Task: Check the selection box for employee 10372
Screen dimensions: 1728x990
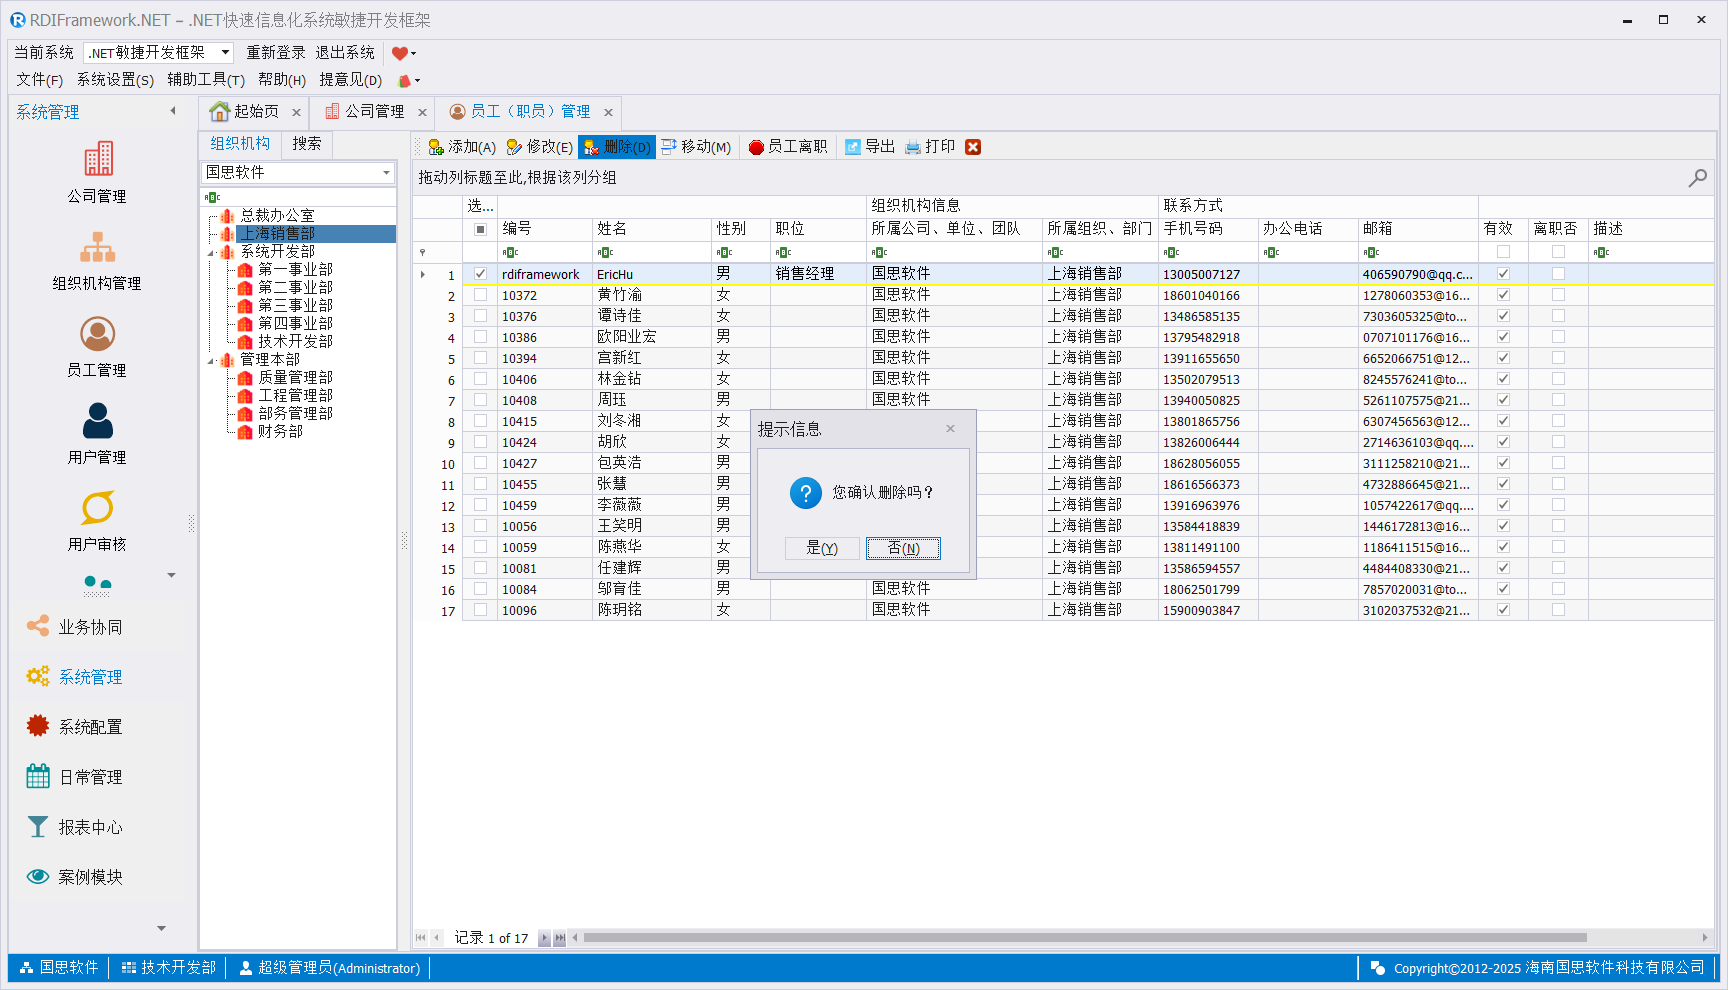Action: [x=481, y=295]
